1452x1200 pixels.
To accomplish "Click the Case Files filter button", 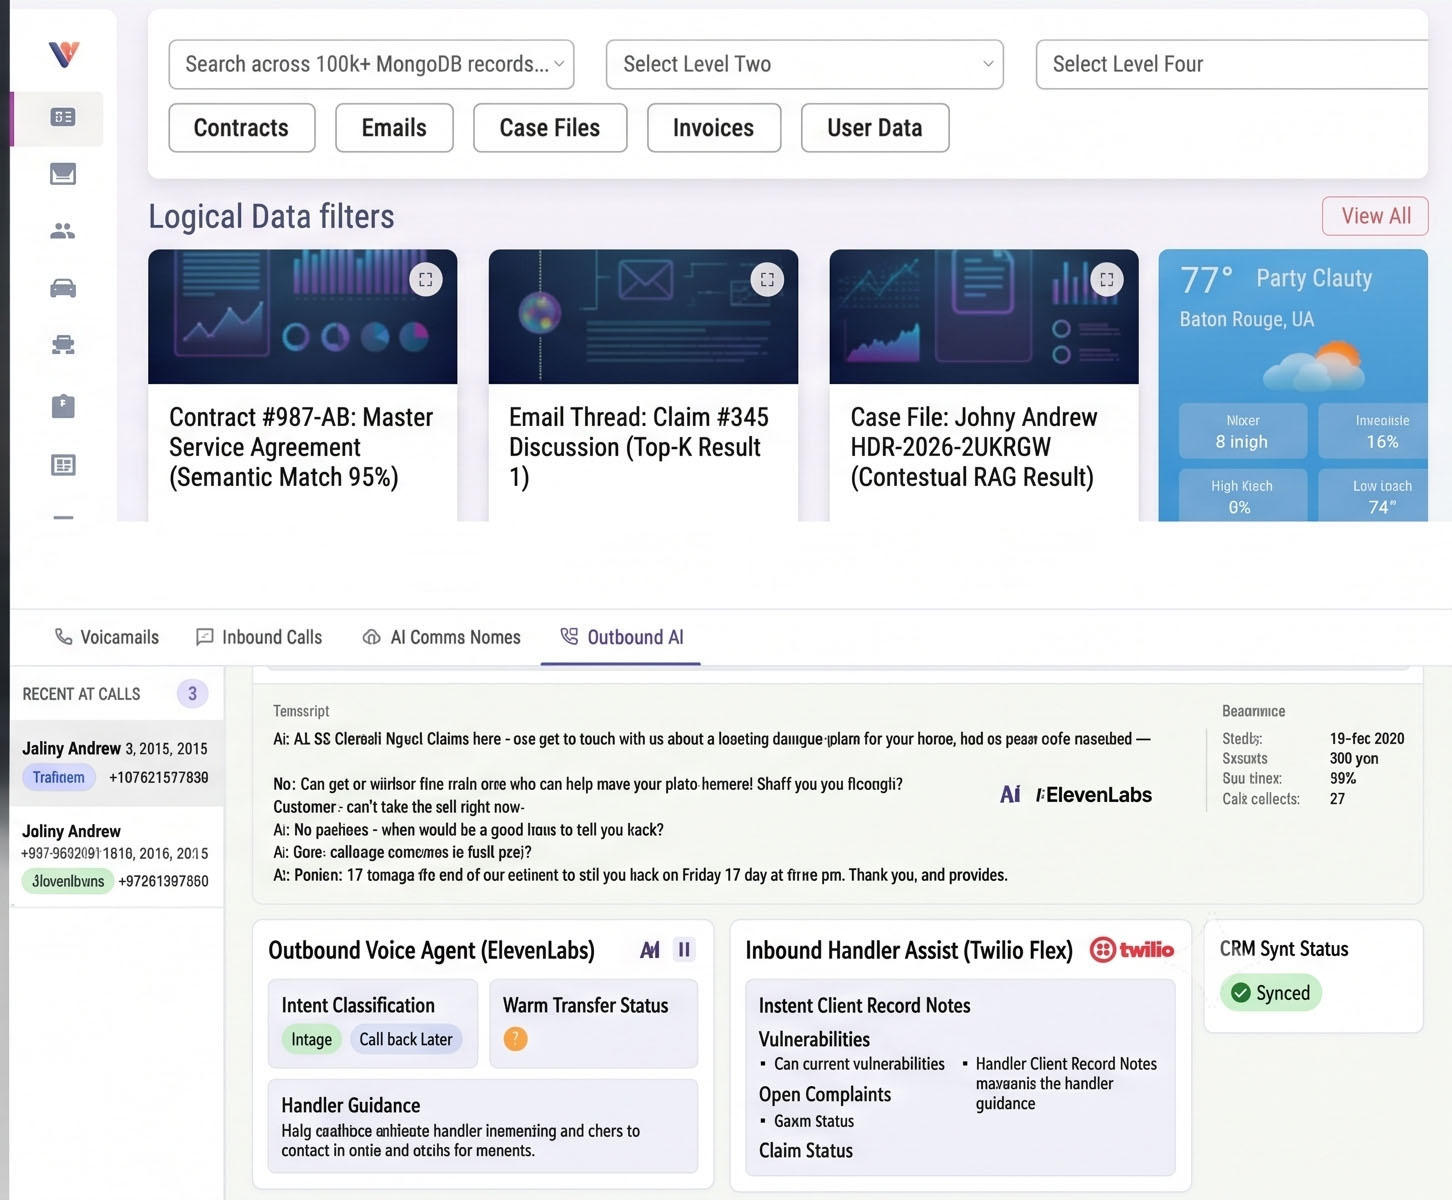I will (550, 128).
